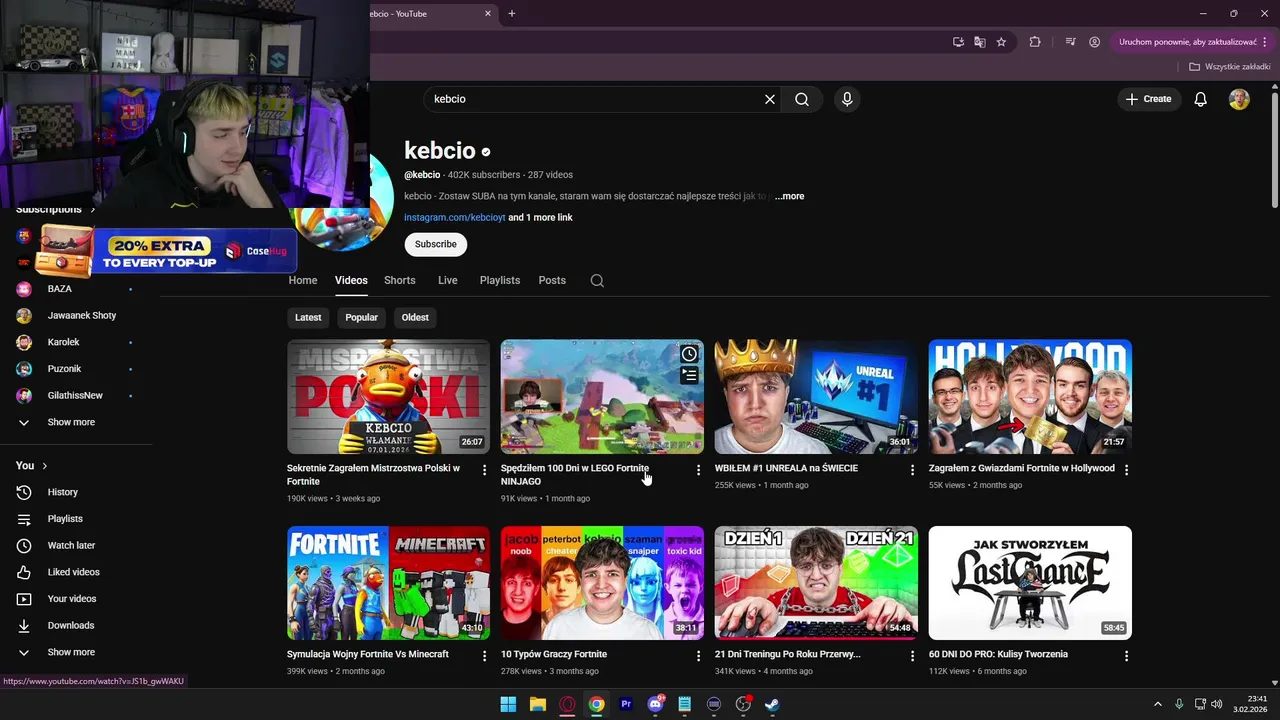The width and height of the screenshot is (1280, 720).
Task: Click Uruchom ponownie update button
Action: pyautogui.click(x=1188, y=42)
